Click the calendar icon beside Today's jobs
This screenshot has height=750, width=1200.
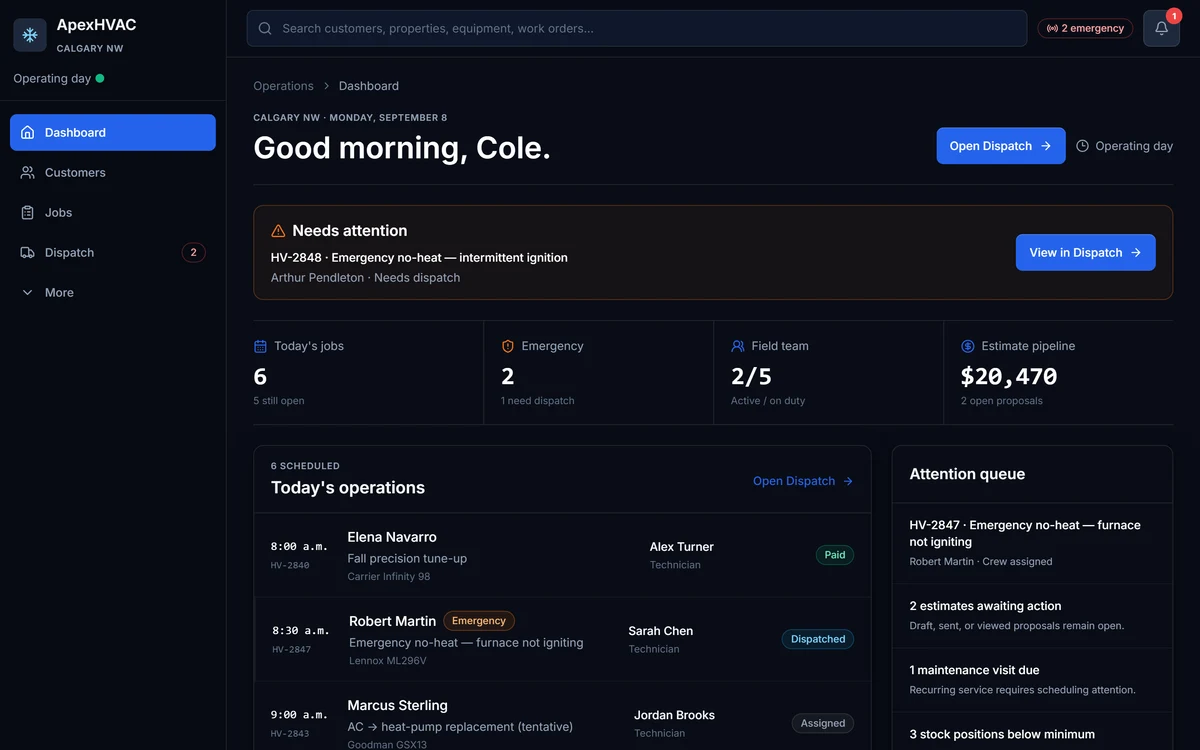coord(260,346)
